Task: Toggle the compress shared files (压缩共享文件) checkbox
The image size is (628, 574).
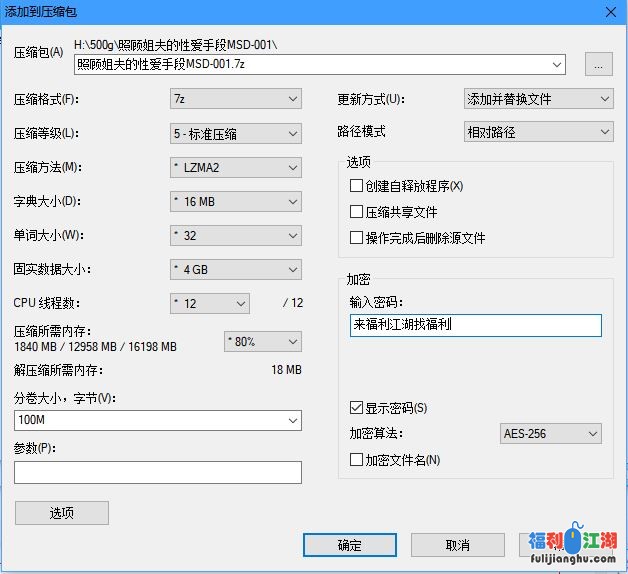Action: pos(356,212)
